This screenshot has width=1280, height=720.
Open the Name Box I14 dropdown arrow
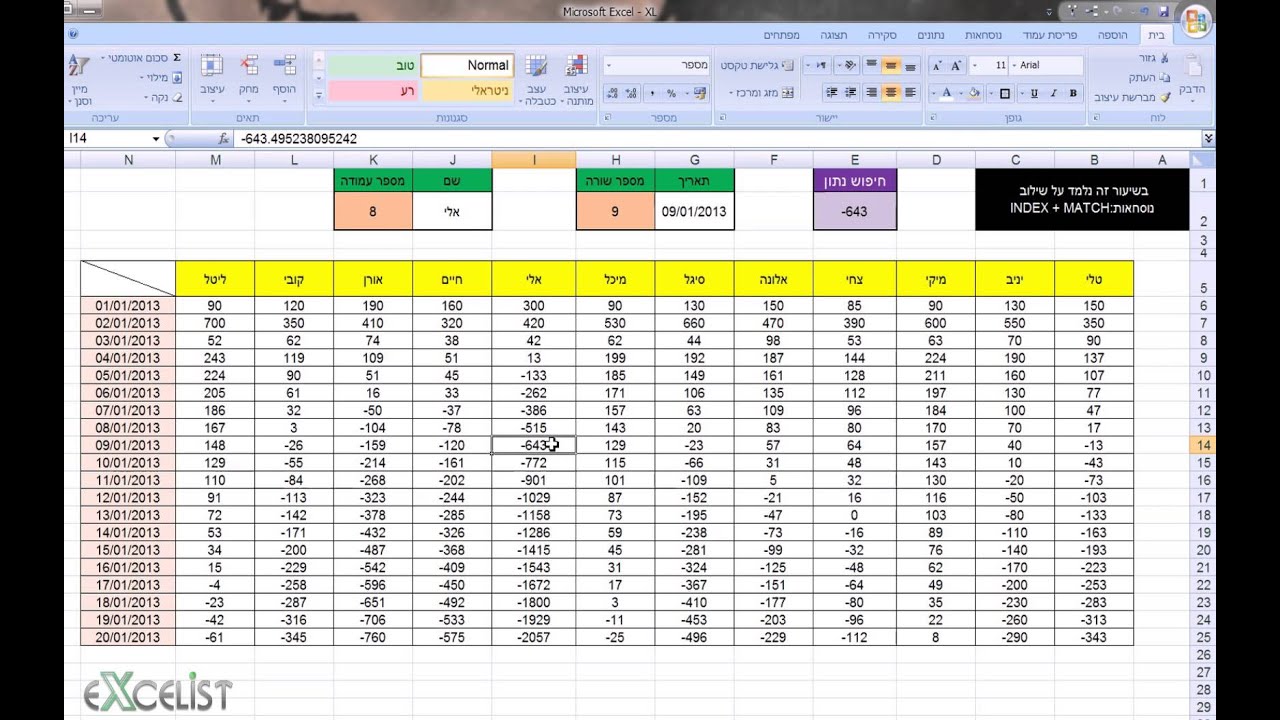pos(156,139)
